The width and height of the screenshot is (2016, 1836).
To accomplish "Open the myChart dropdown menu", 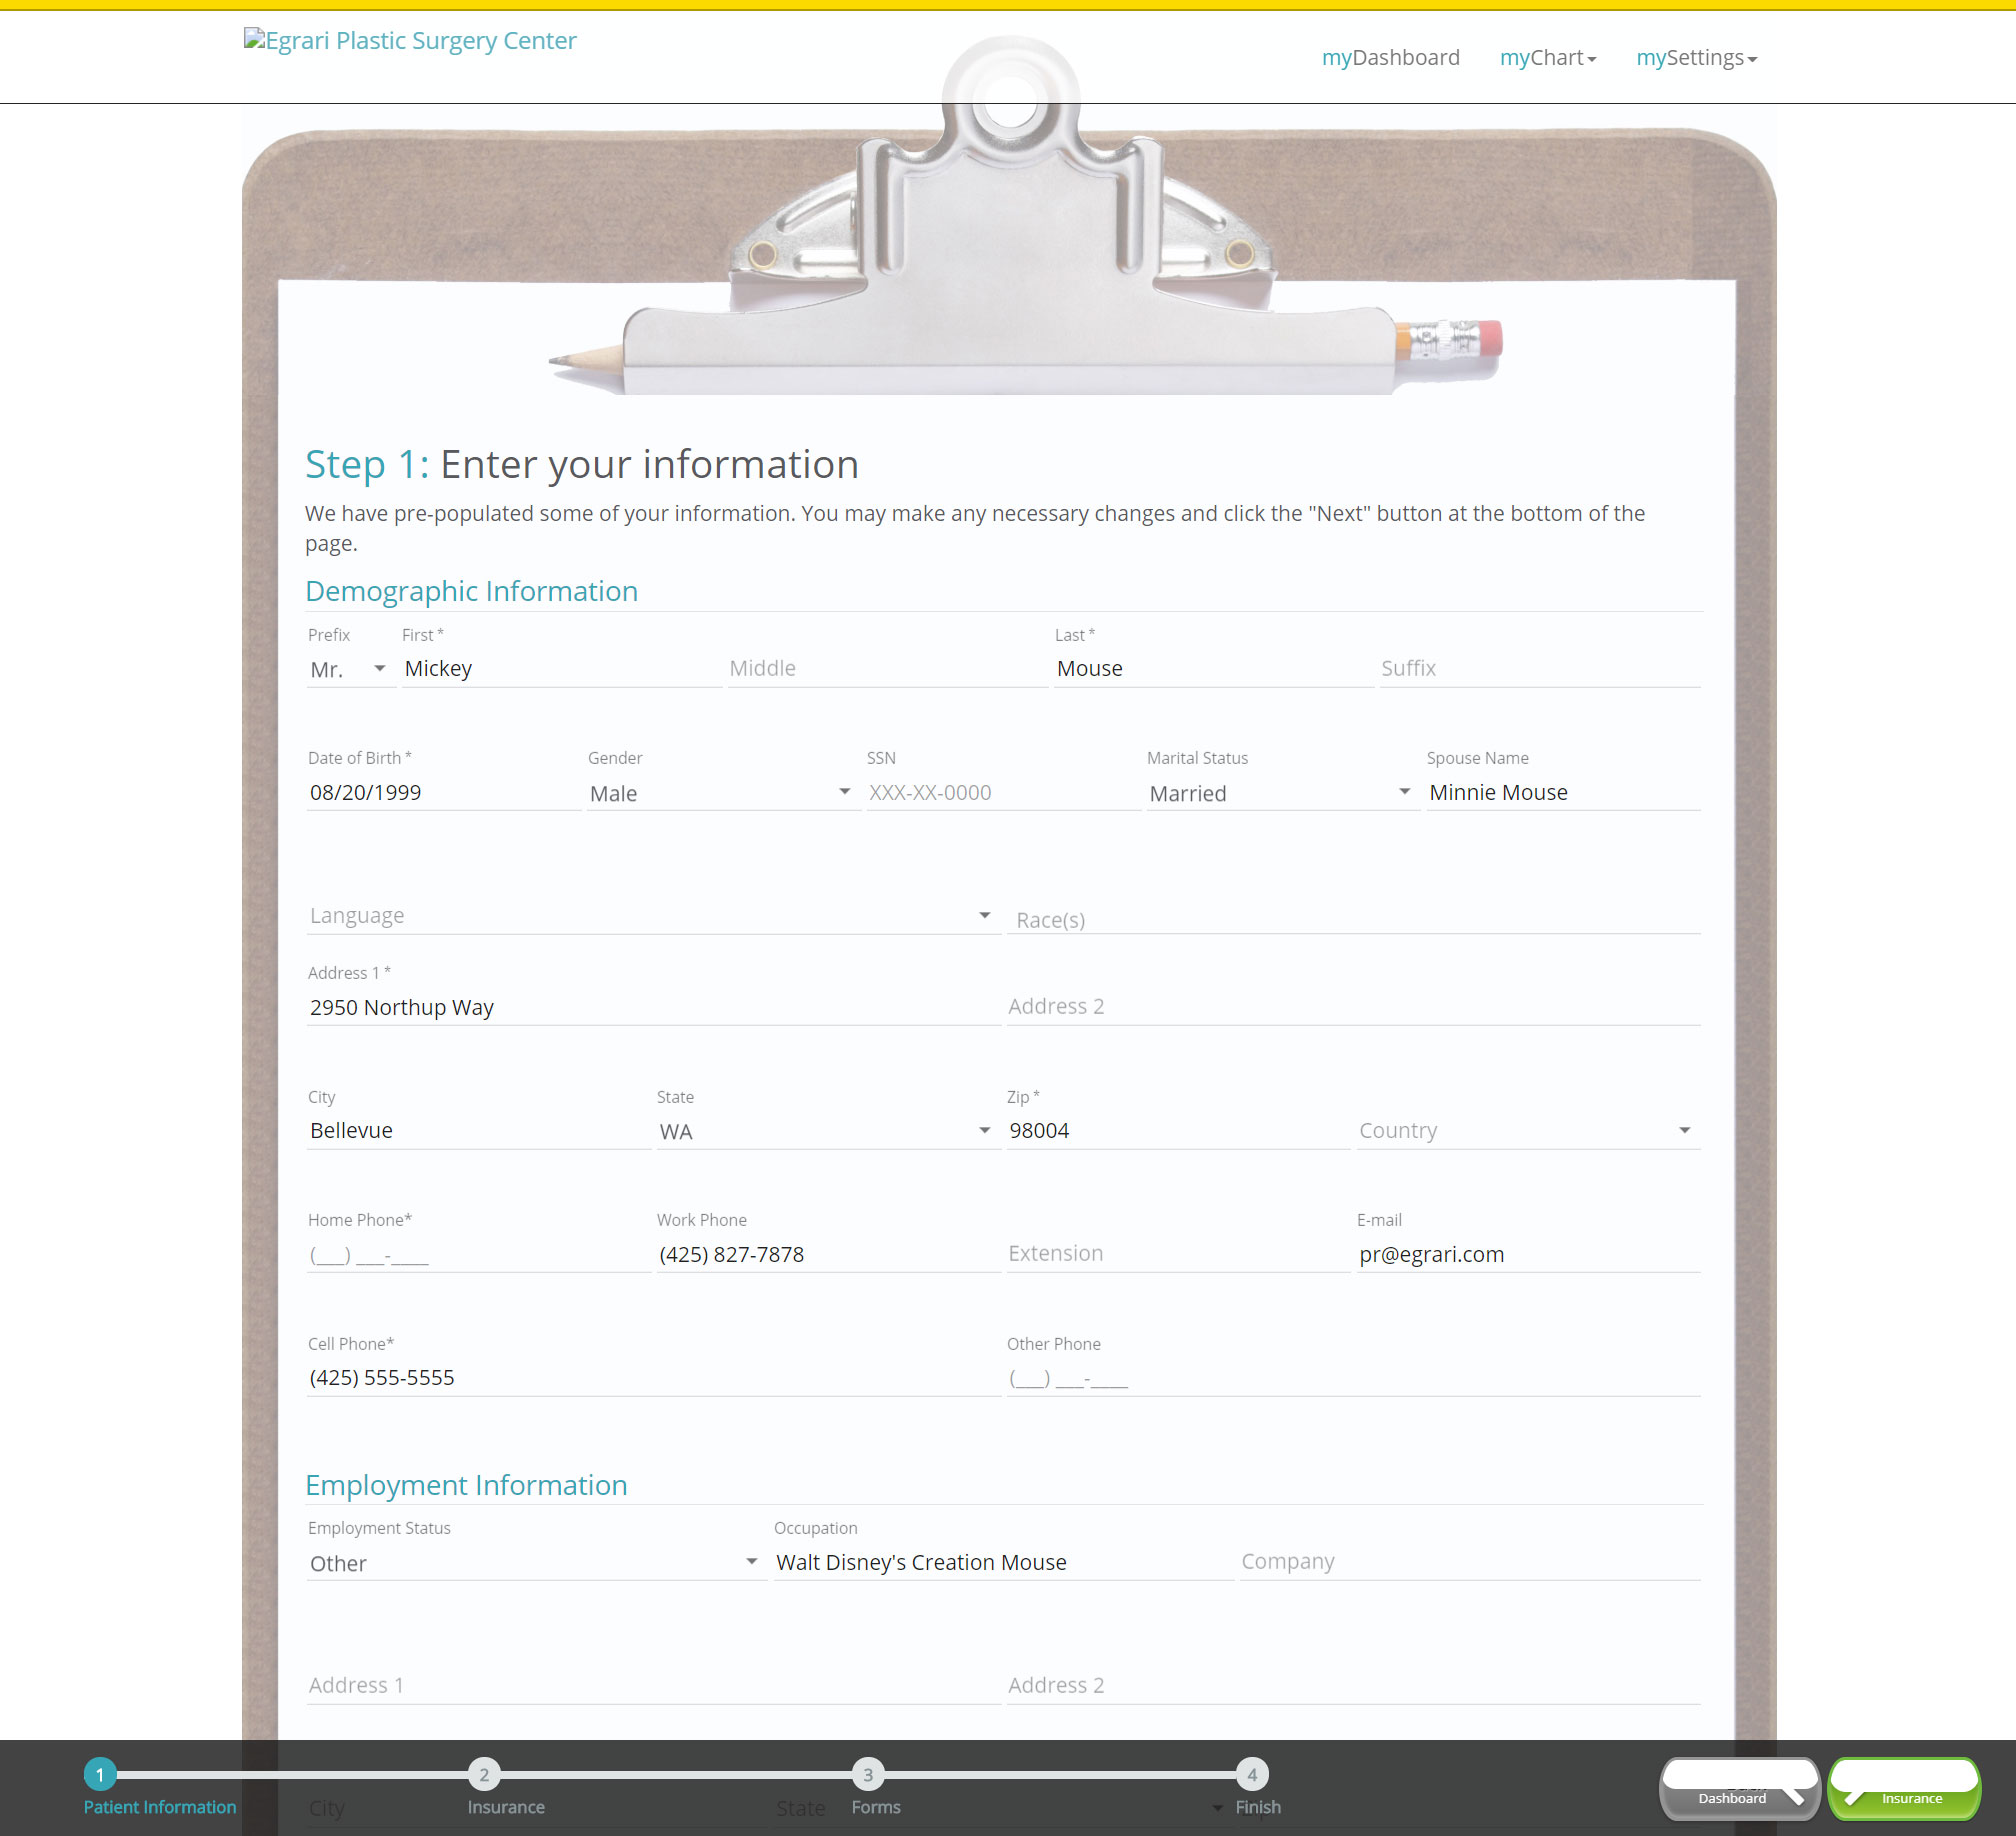I will [1547, 58].
